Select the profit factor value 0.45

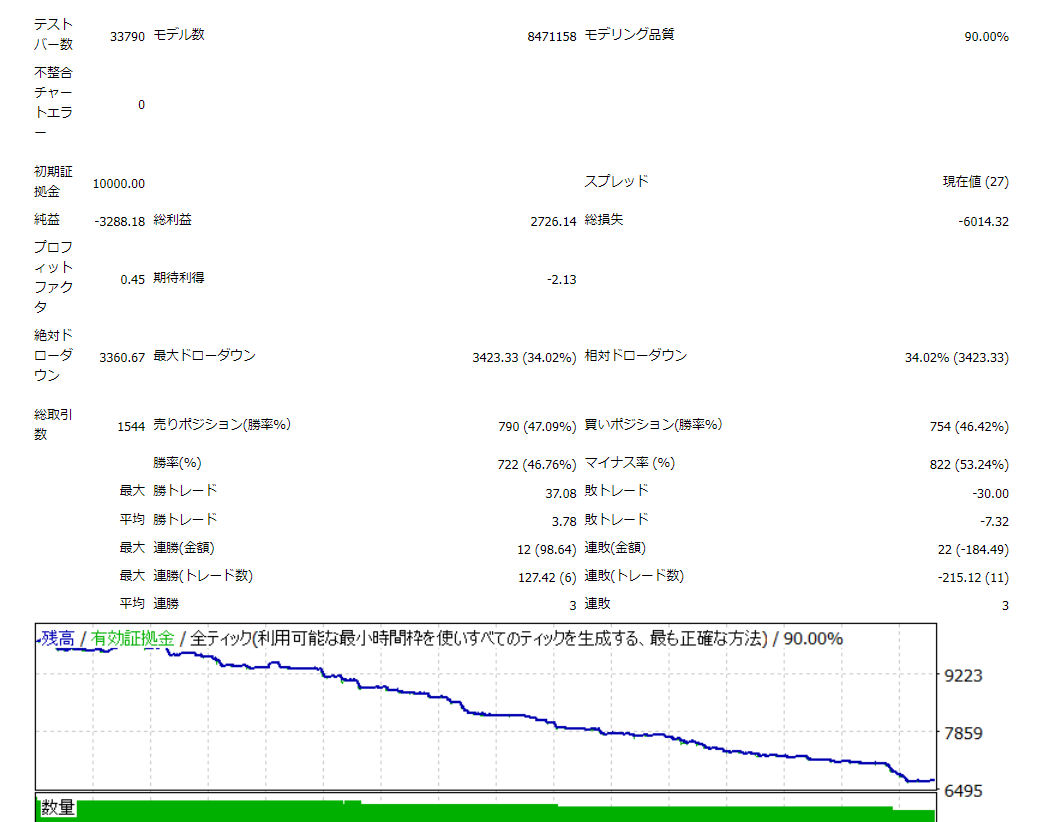[x=132, y=280]
